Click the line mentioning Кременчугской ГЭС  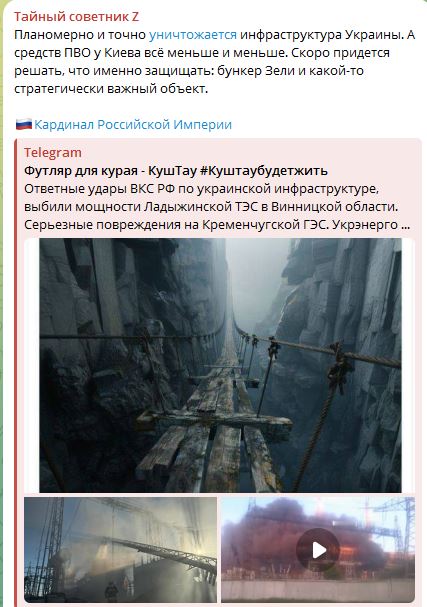(217, 225)
